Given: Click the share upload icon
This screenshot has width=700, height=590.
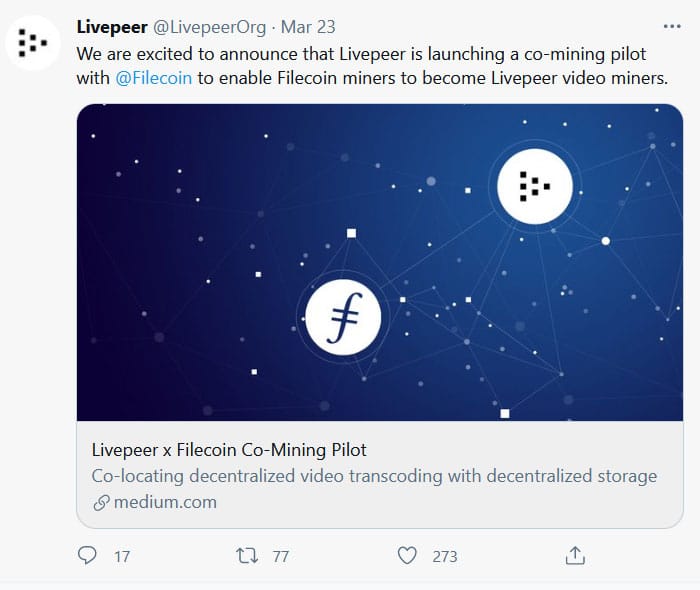Looking at the screenshot, I should click(x=575, y=554).
